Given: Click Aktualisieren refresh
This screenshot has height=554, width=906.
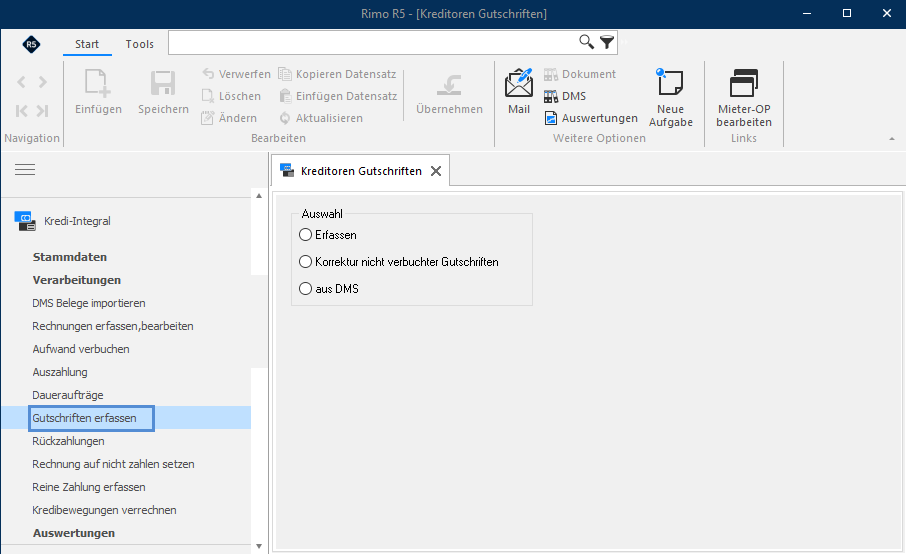Looking at the screenshot, I should (x=321, y=118).
